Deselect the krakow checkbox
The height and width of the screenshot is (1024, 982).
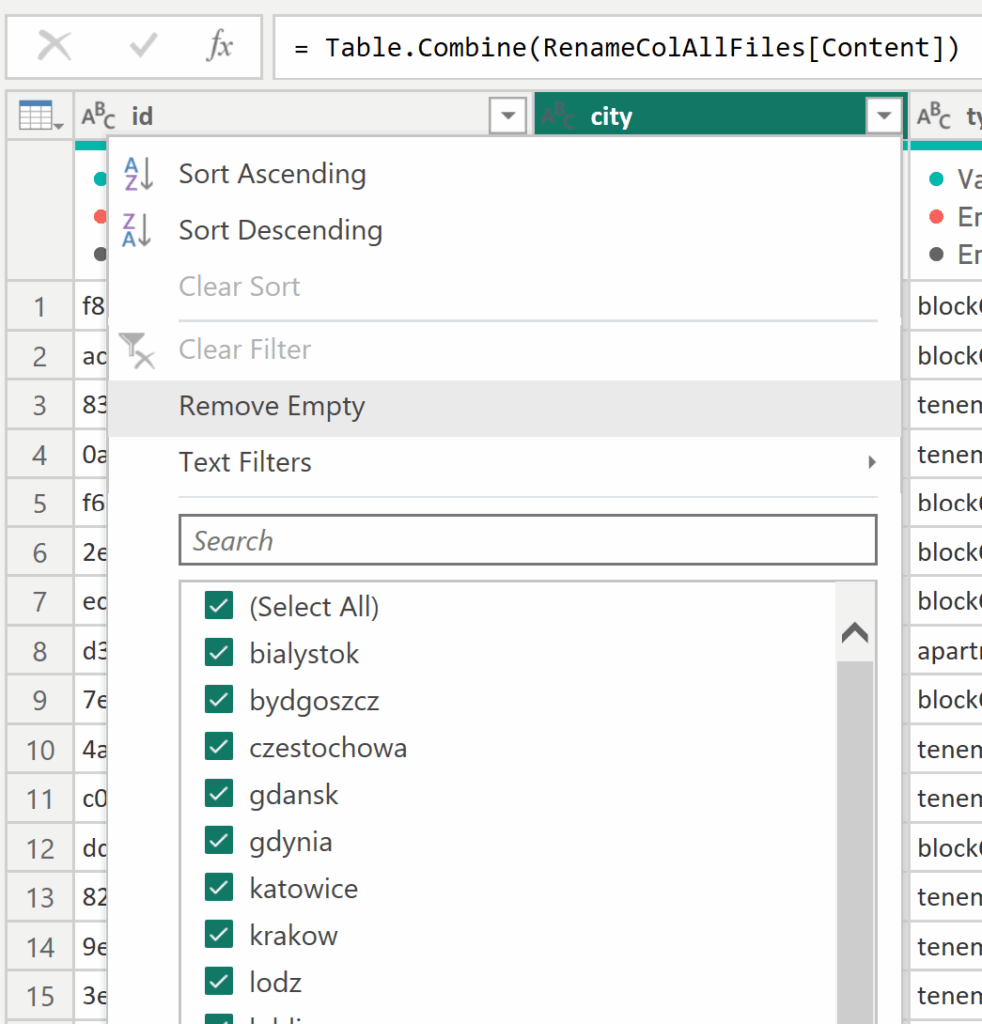pyautogui.click(x=219, y=935)
